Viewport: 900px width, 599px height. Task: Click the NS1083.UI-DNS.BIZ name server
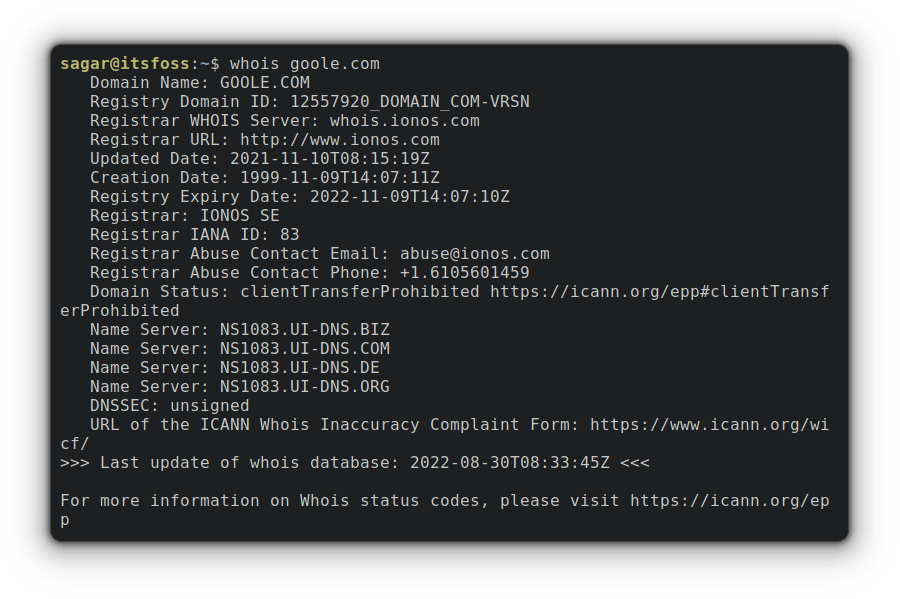coord(305,330)
